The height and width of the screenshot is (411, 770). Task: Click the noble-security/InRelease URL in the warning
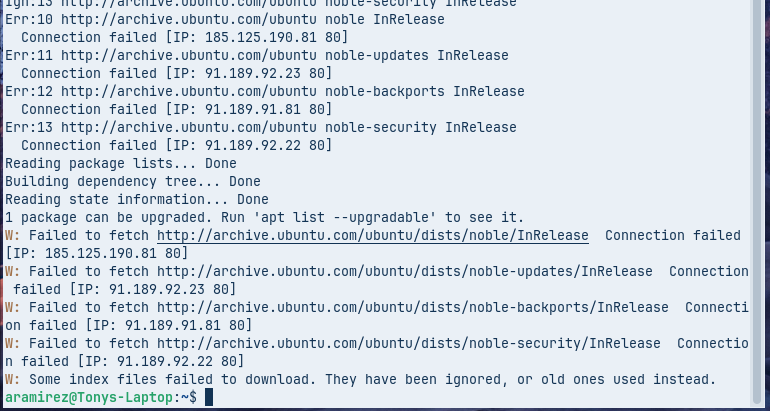[408, 343]
